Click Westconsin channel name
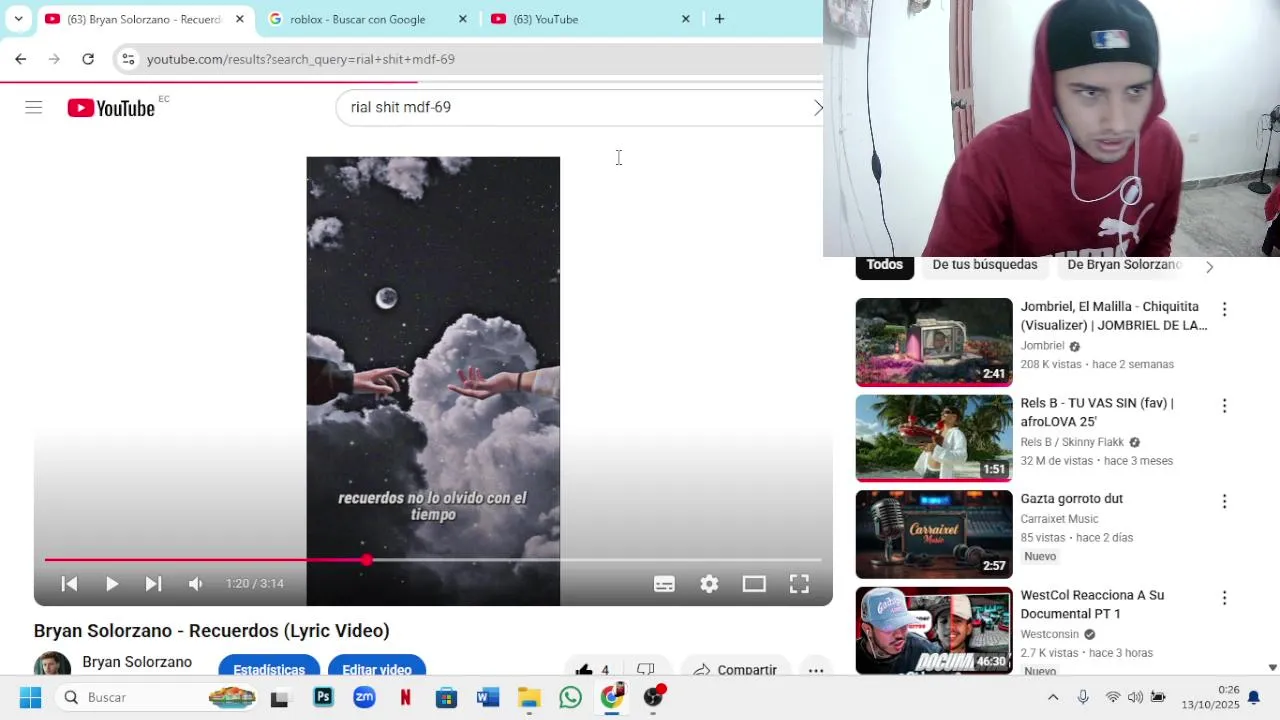Image resolution: width=1280 pixels, height=720 pixels. coord(1049,634)
